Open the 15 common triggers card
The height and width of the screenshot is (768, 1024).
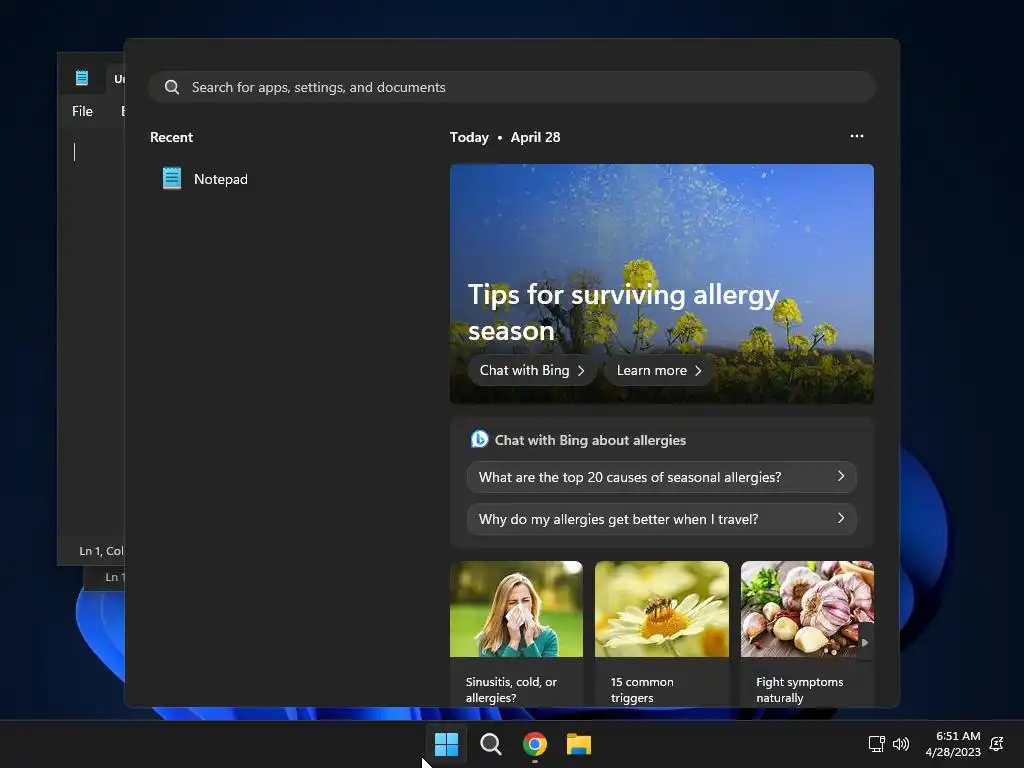tap(662, 633)
